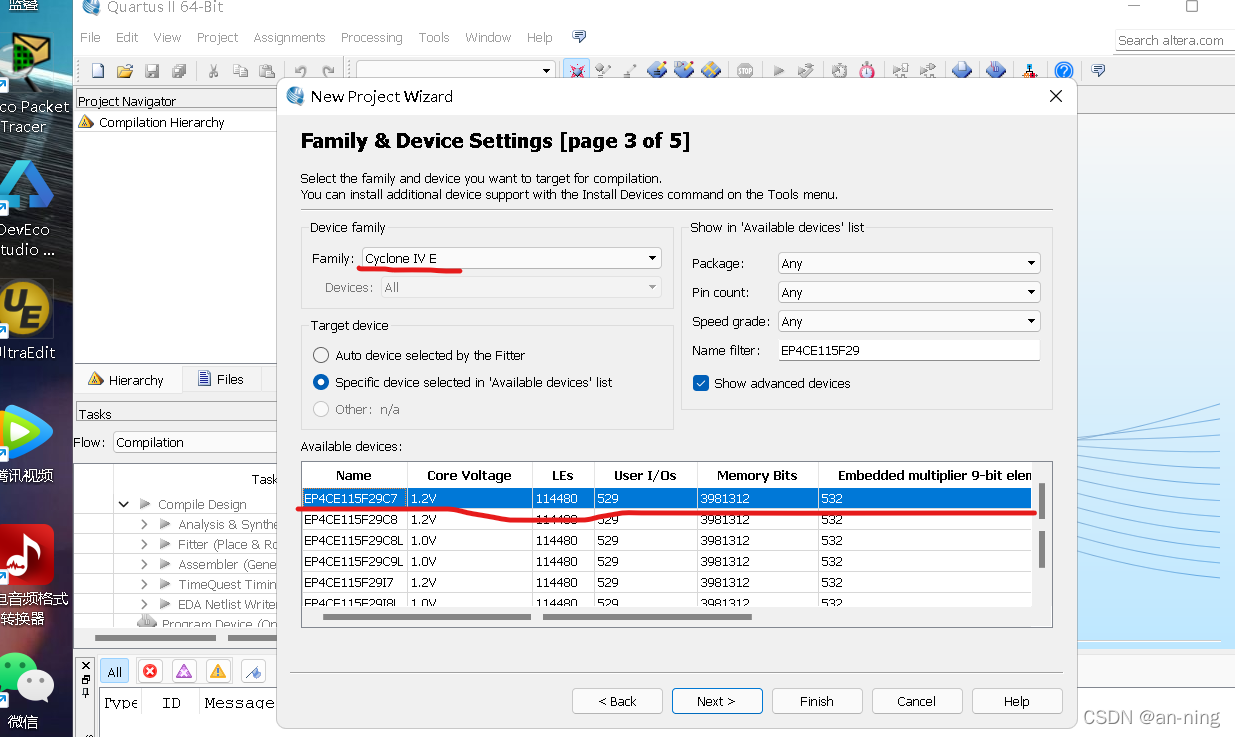Select Specific device selected in Available devices list
Image resolution: width=1235 pixels, height=737 pixels.
(321, 382)
